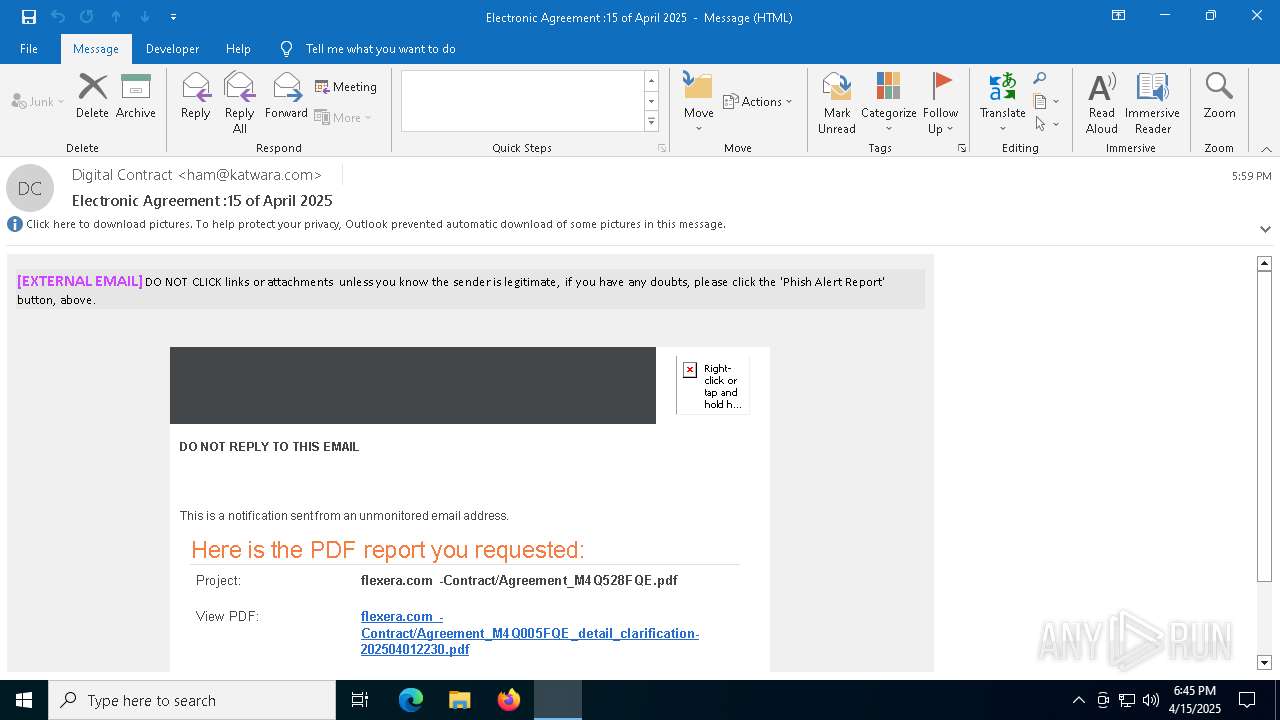Click the download pictures info bar

[x=376, y=224]
